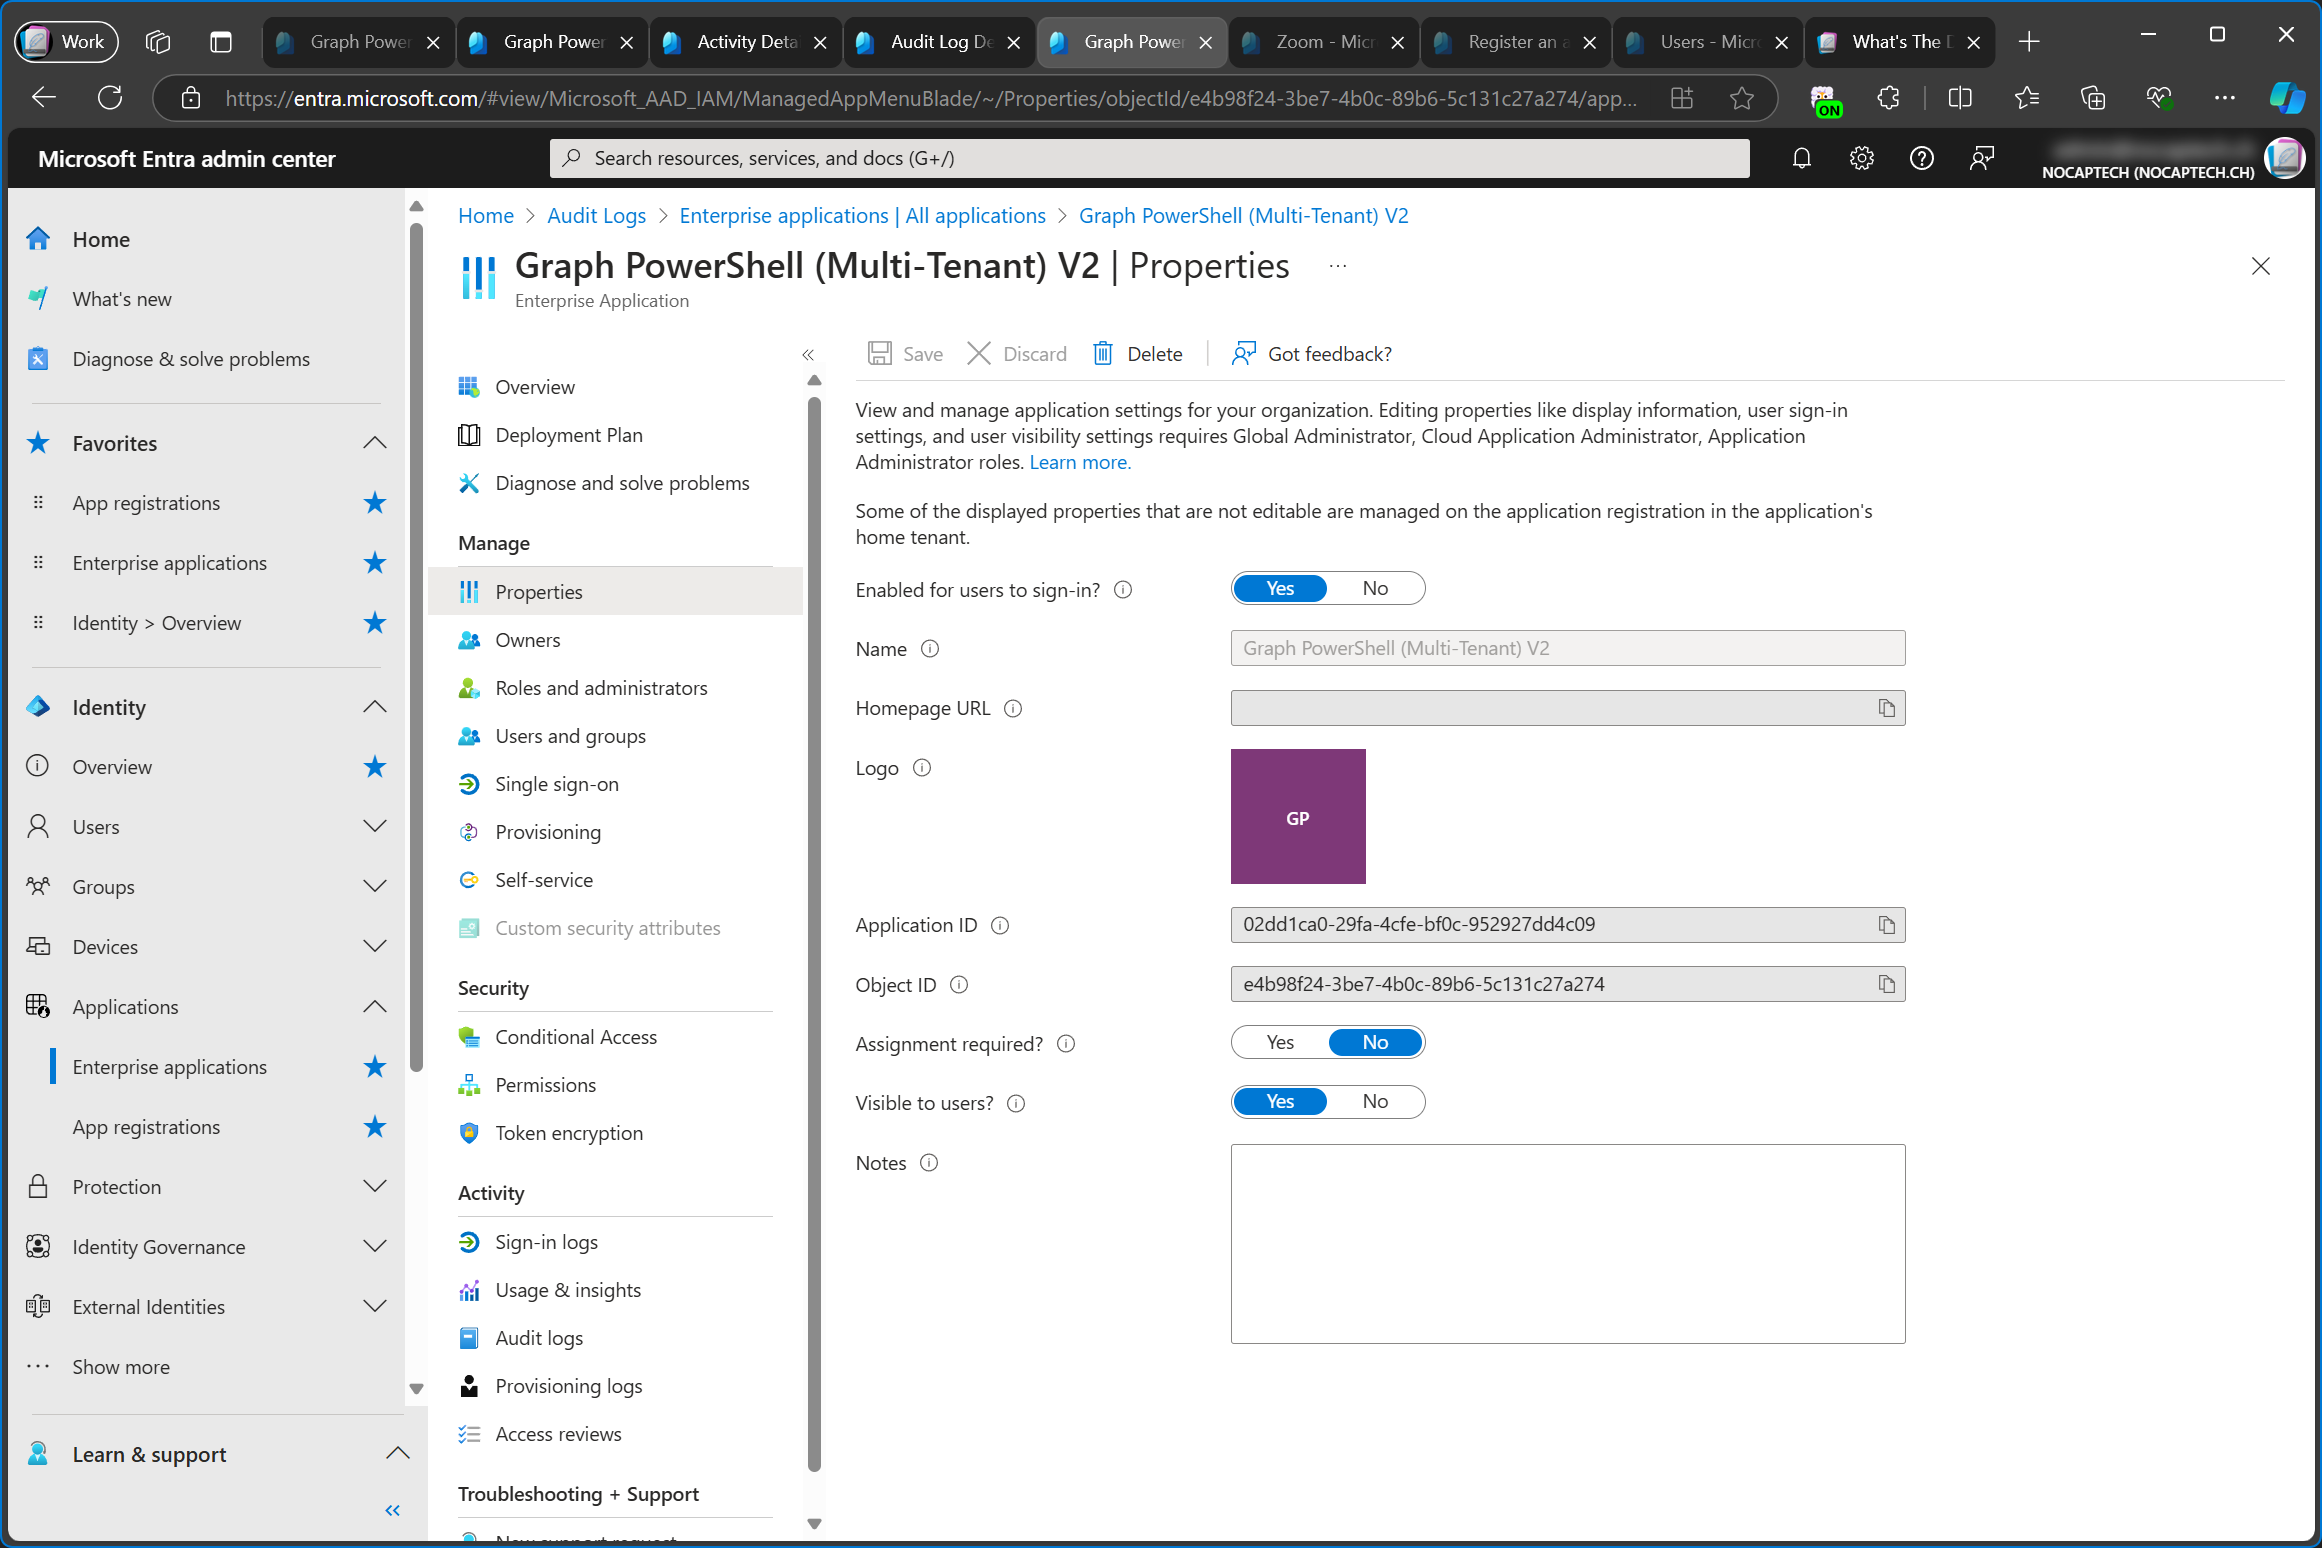Open portal settings gear icon
Viewport: 2322px width, 1548px height.
pos(1861,158)
